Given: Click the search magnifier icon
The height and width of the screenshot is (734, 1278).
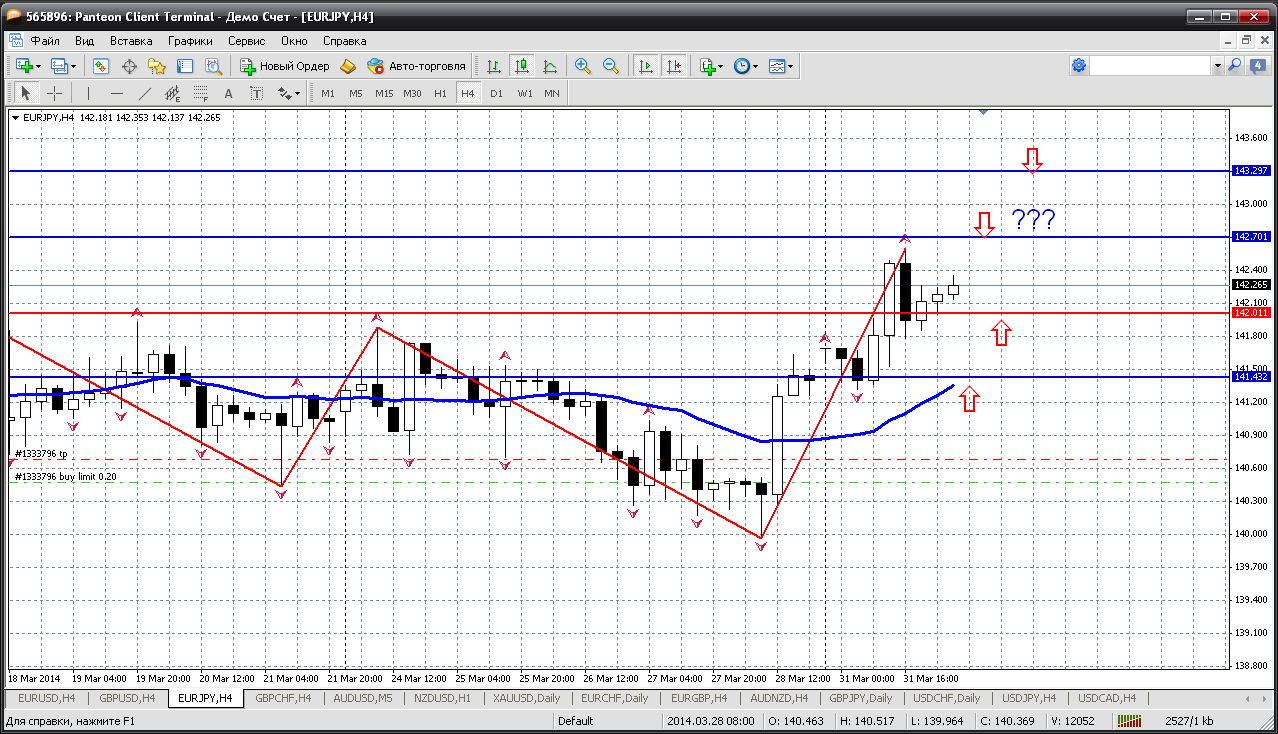Looking at the screenshot, I should [x=1234, y=65].
